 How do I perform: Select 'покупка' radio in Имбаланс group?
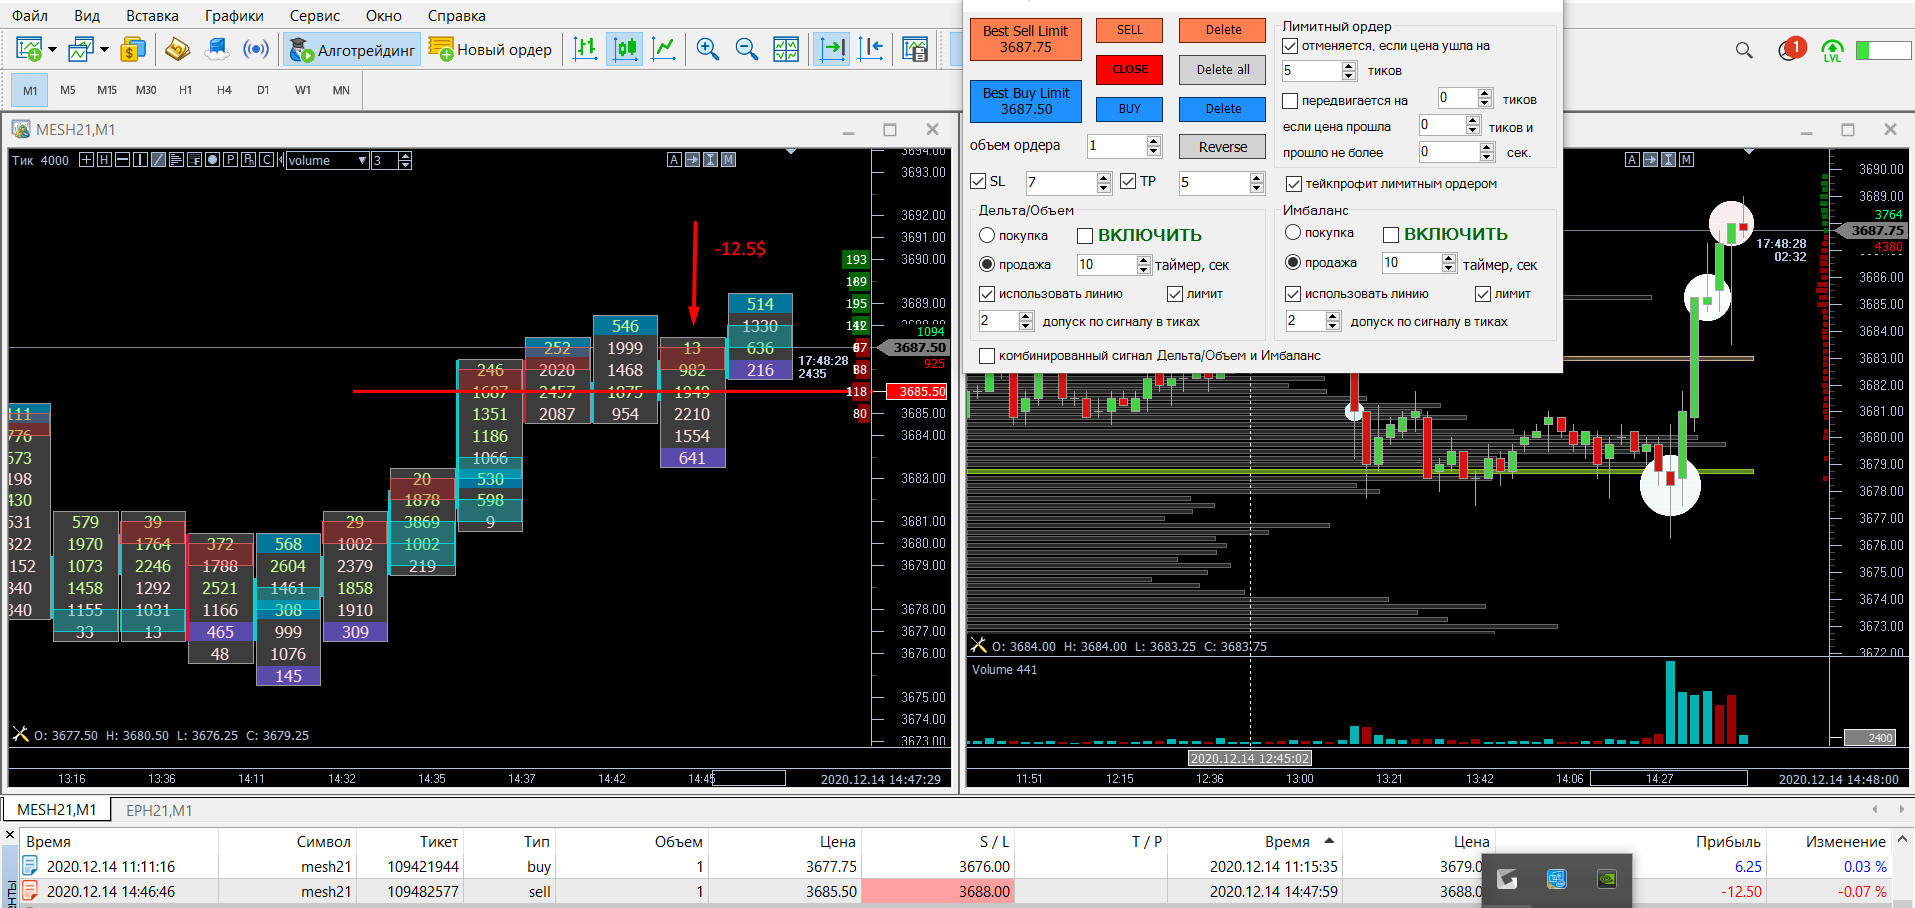[x=1293, y=233]
